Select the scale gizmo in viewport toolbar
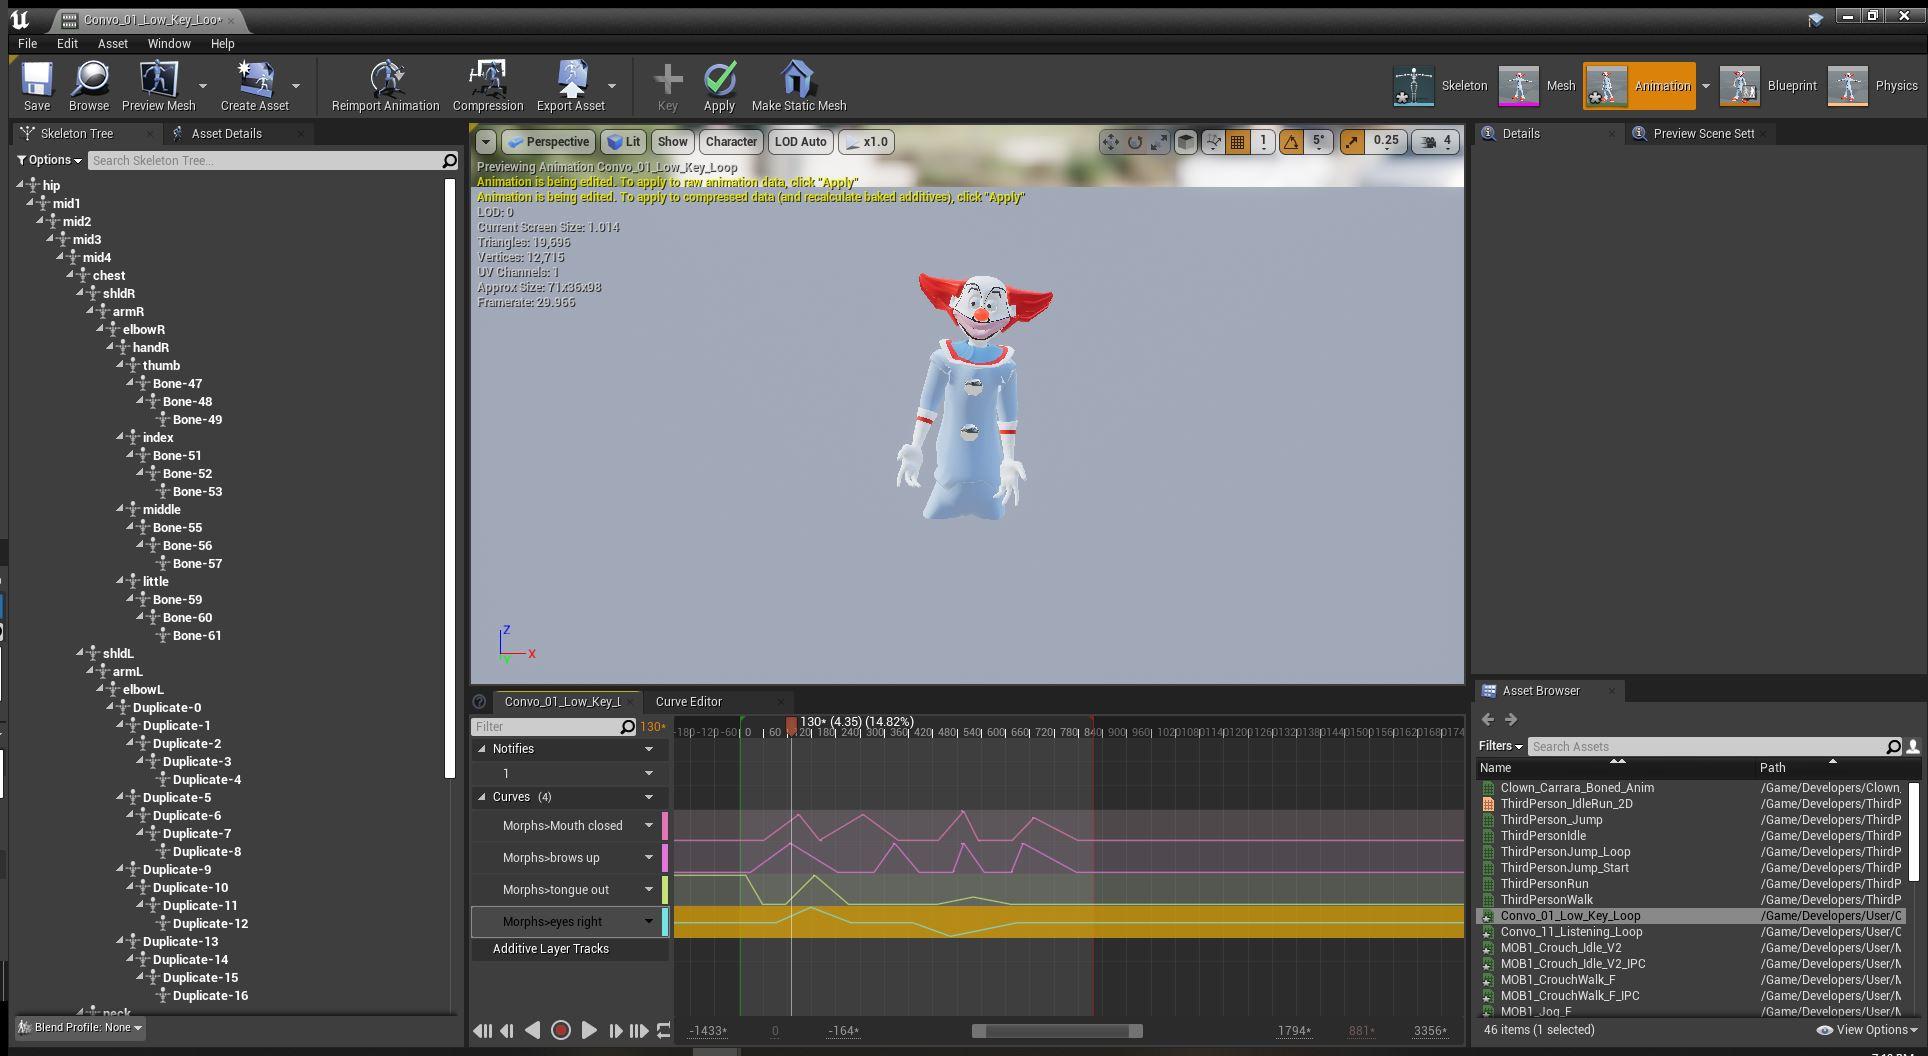Screen dimensions: 1928x1056 click(1158, 142)
